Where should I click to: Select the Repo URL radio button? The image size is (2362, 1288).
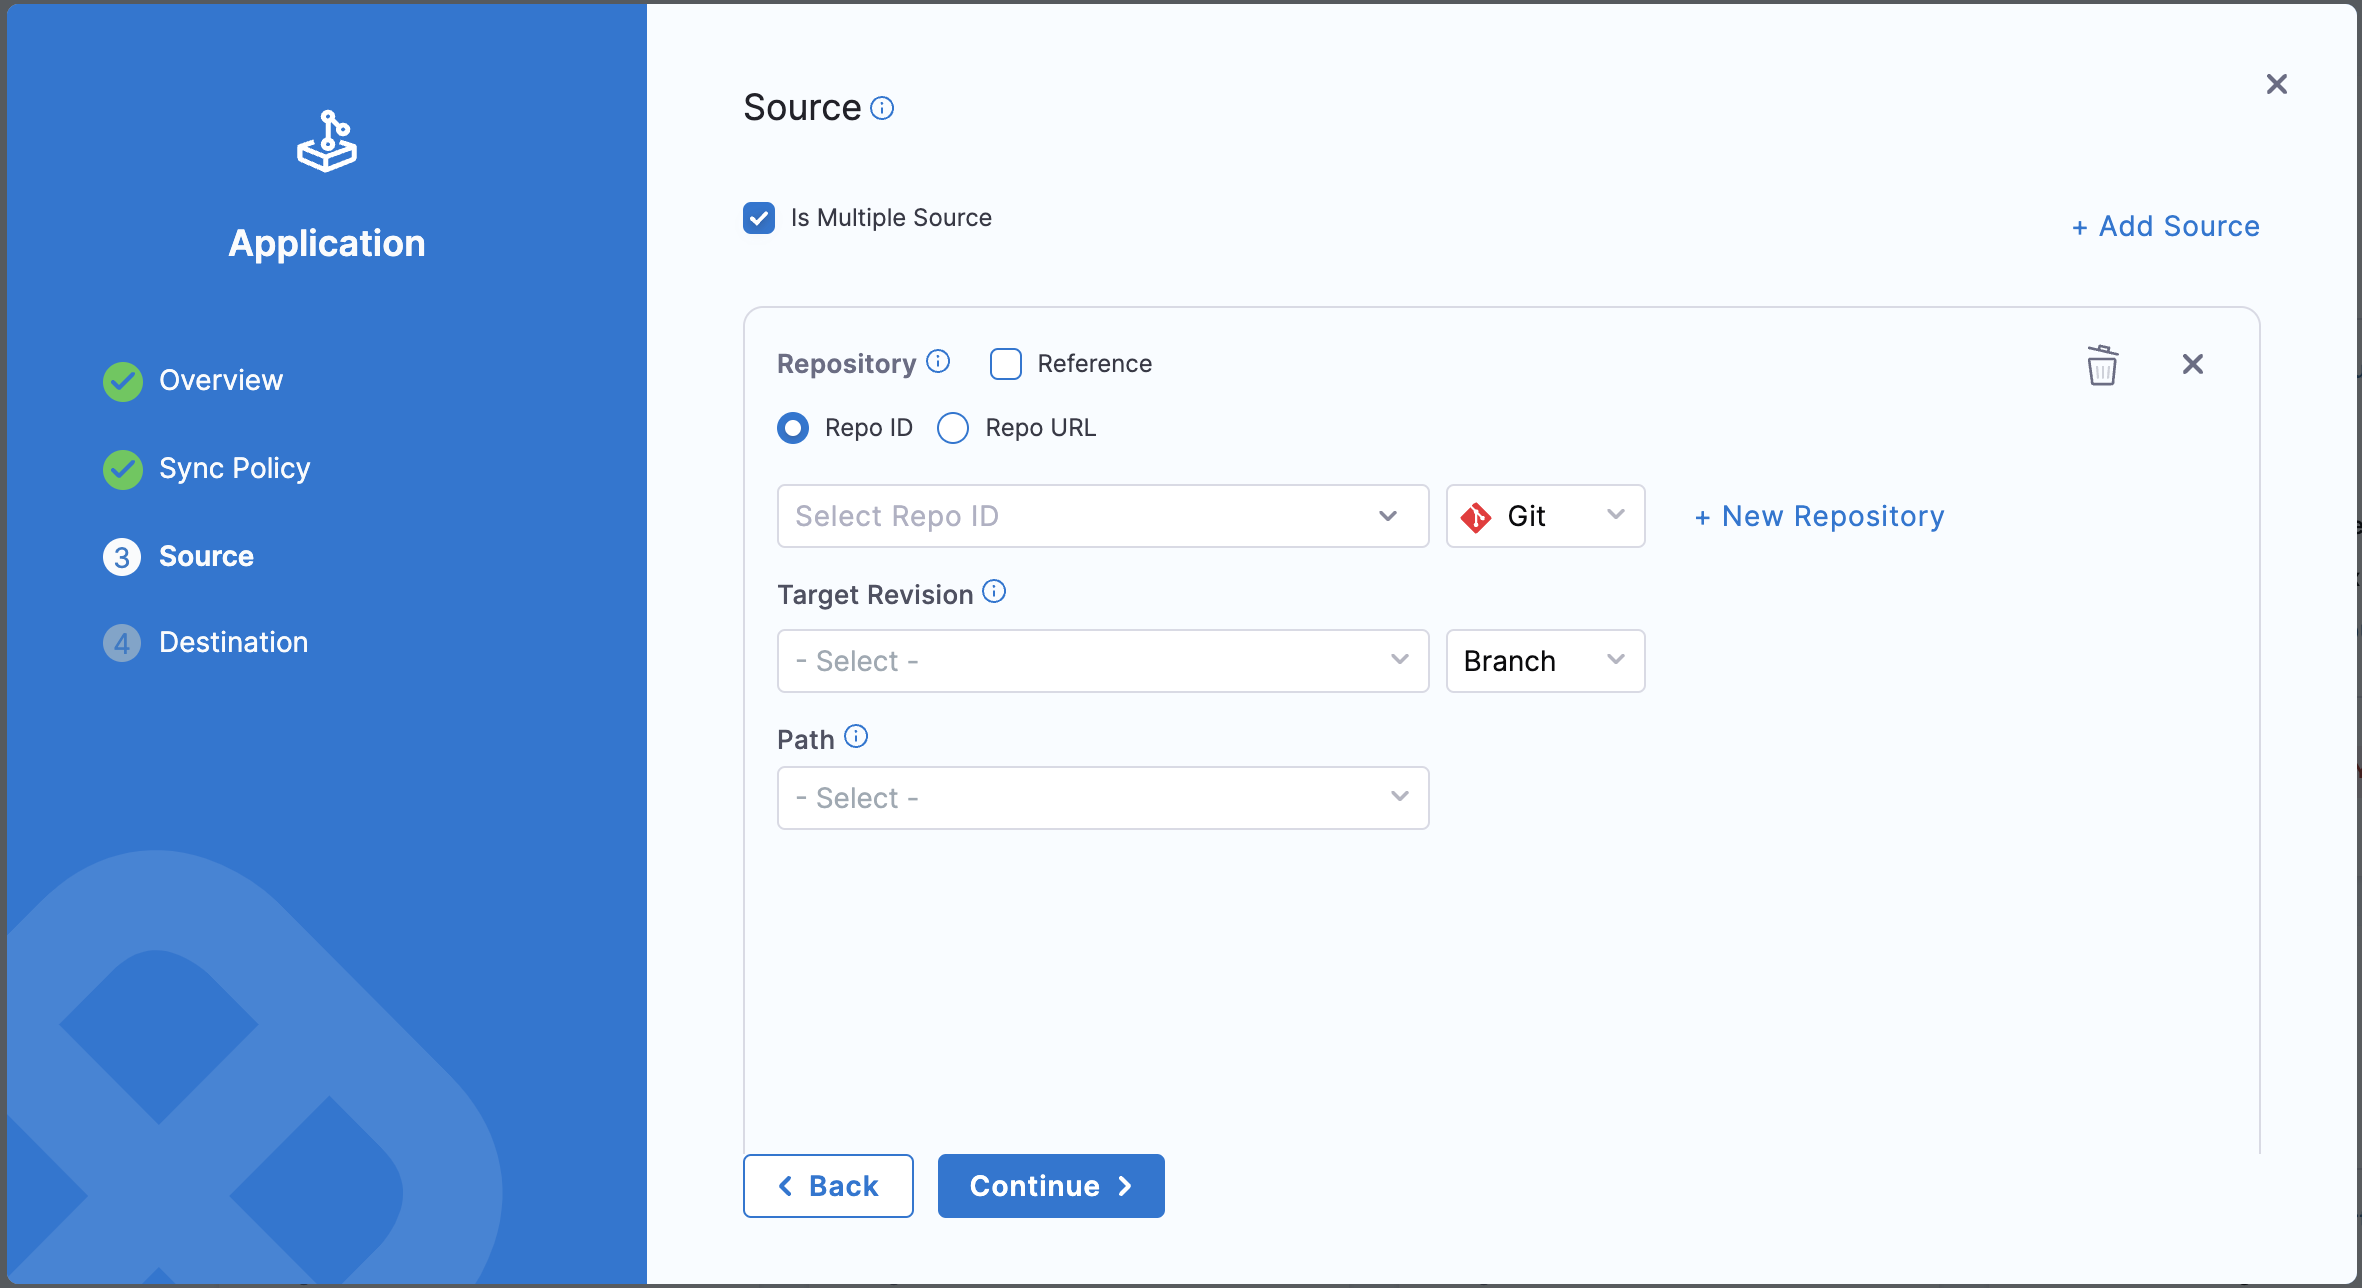(952, 428)
